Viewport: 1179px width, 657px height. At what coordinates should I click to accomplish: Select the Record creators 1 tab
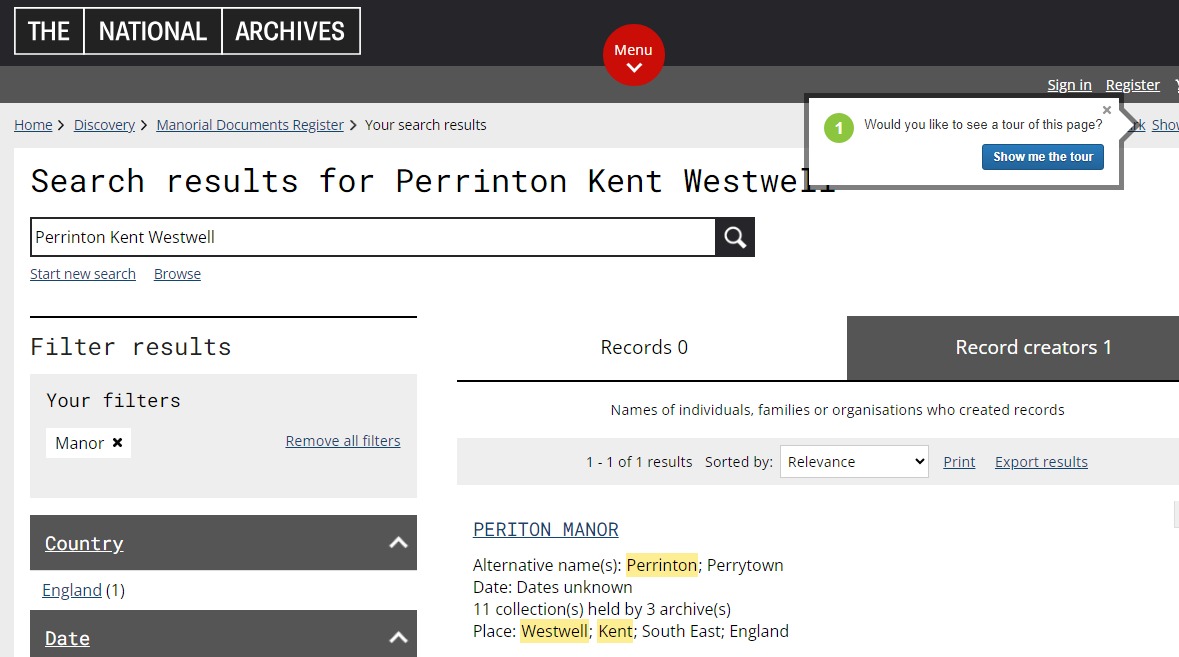tap(1033, 348)
